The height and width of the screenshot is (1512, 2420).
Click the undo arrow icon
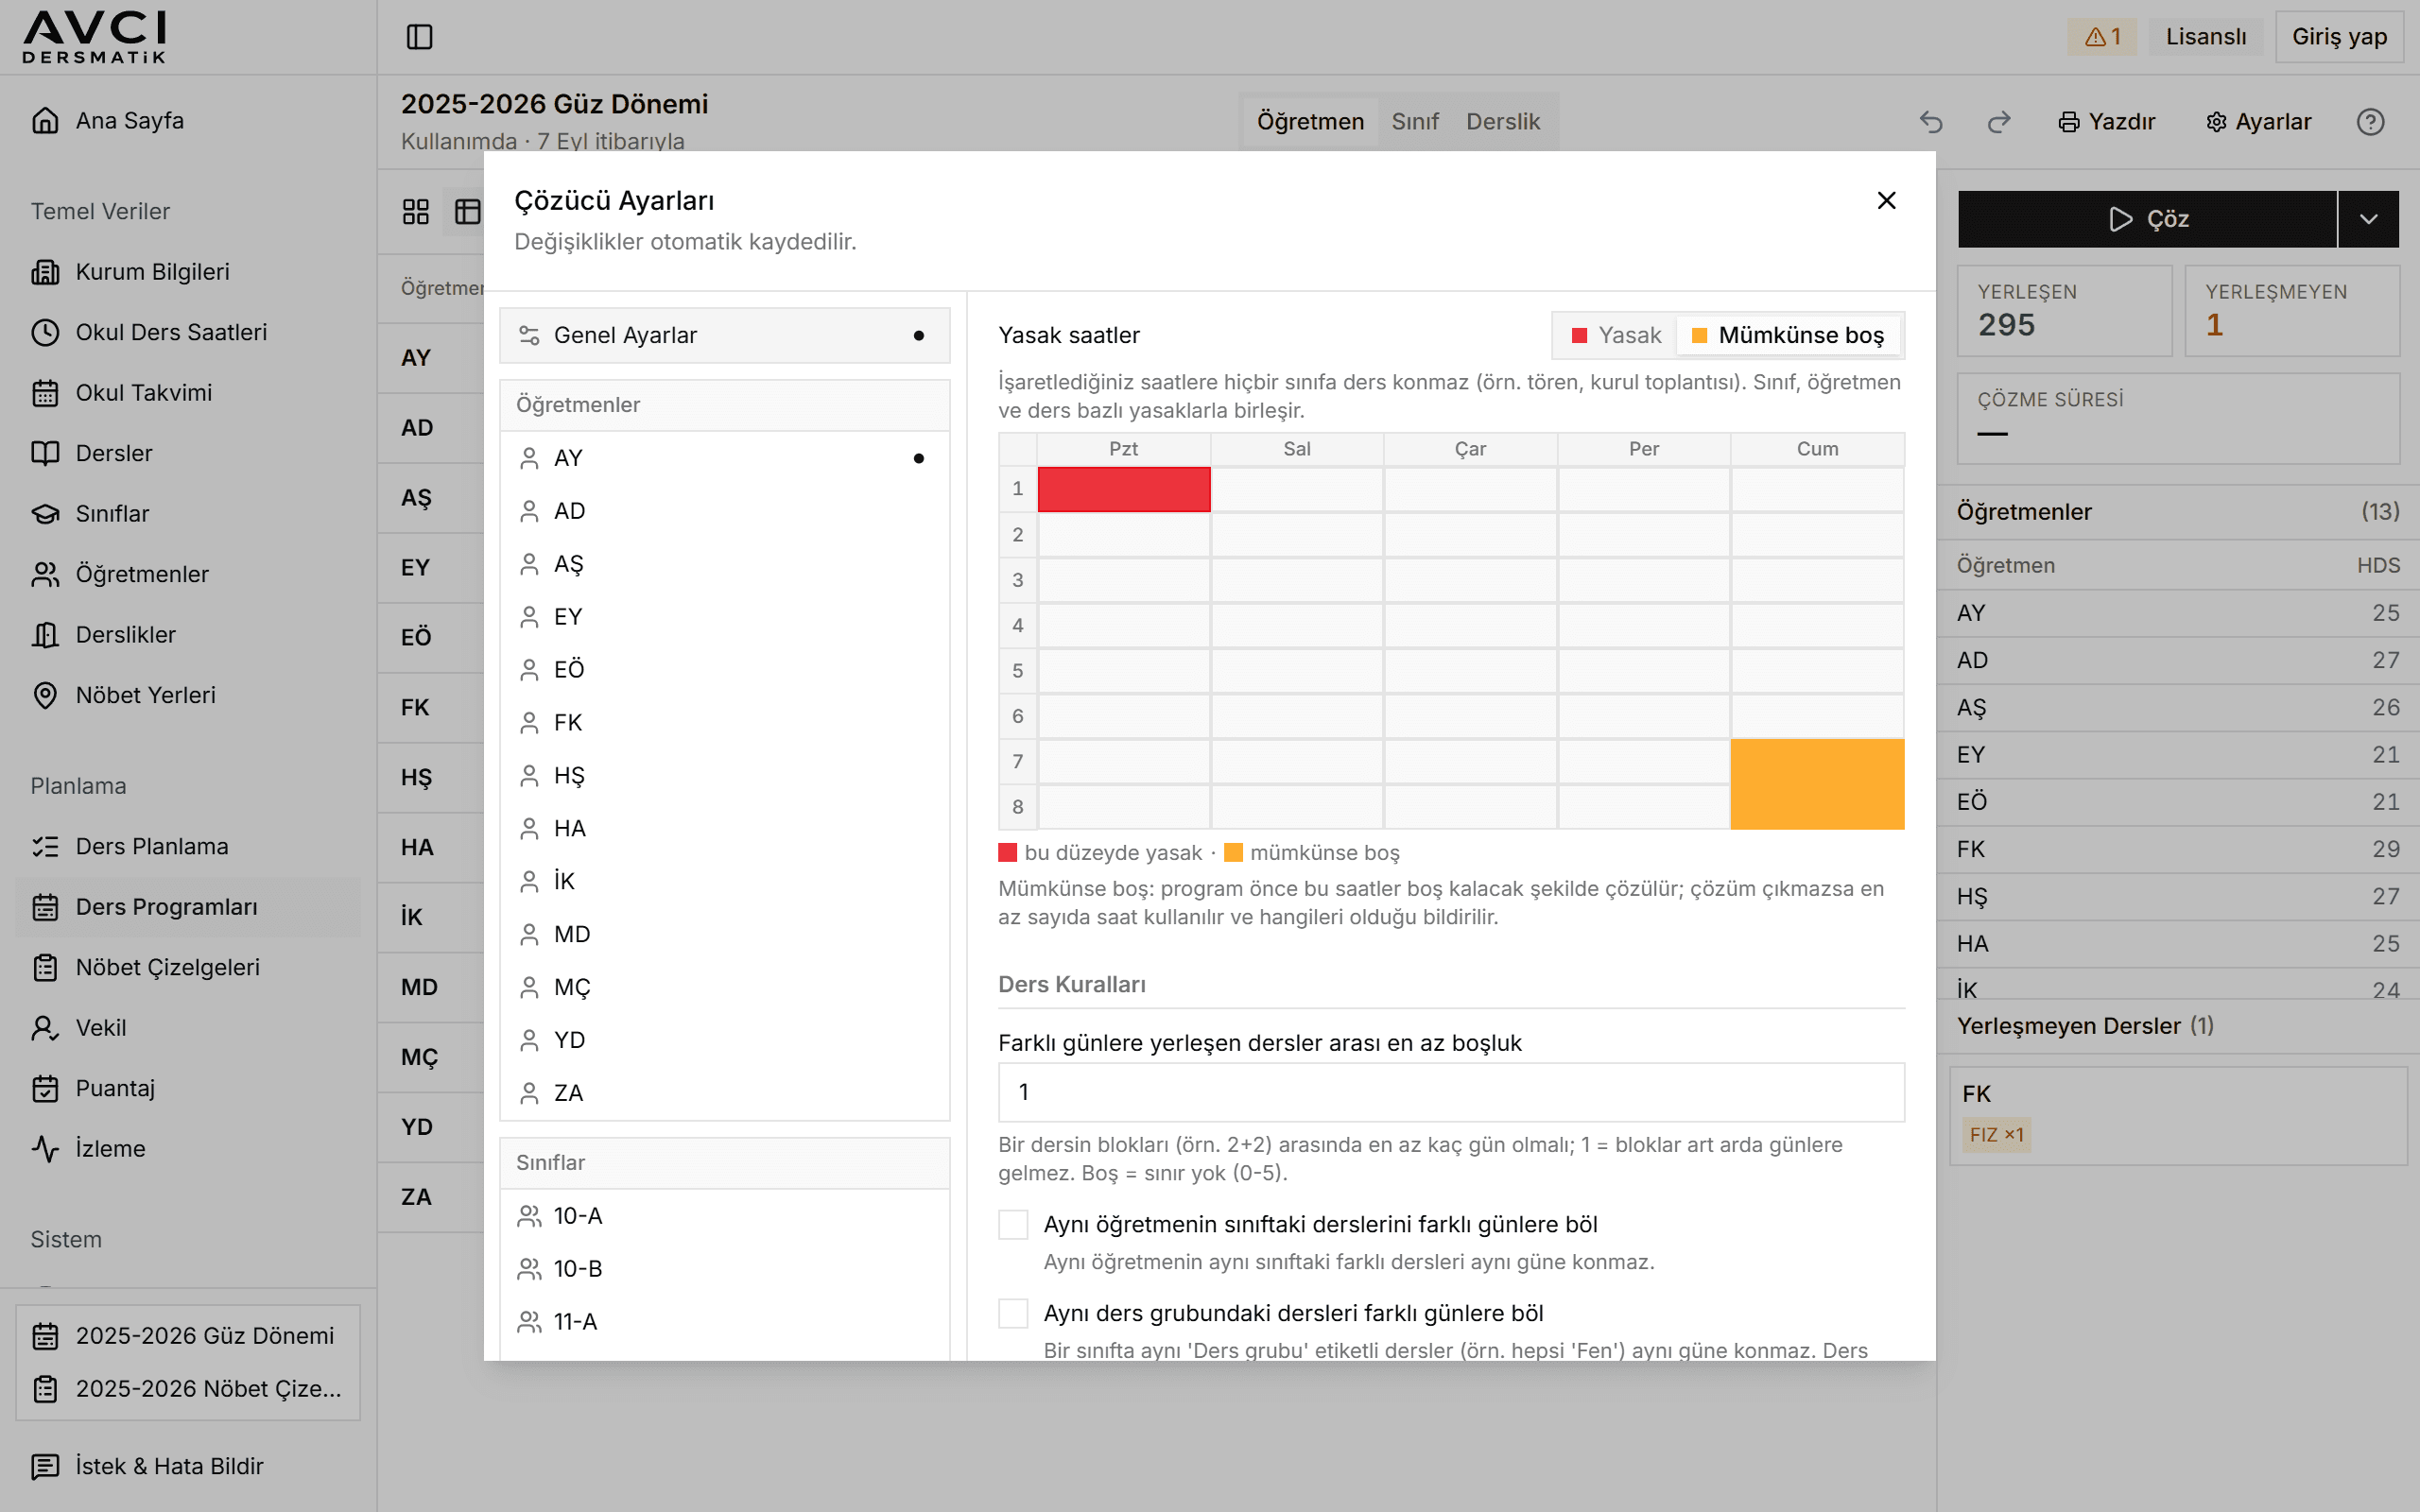(x=1931, y=122)
